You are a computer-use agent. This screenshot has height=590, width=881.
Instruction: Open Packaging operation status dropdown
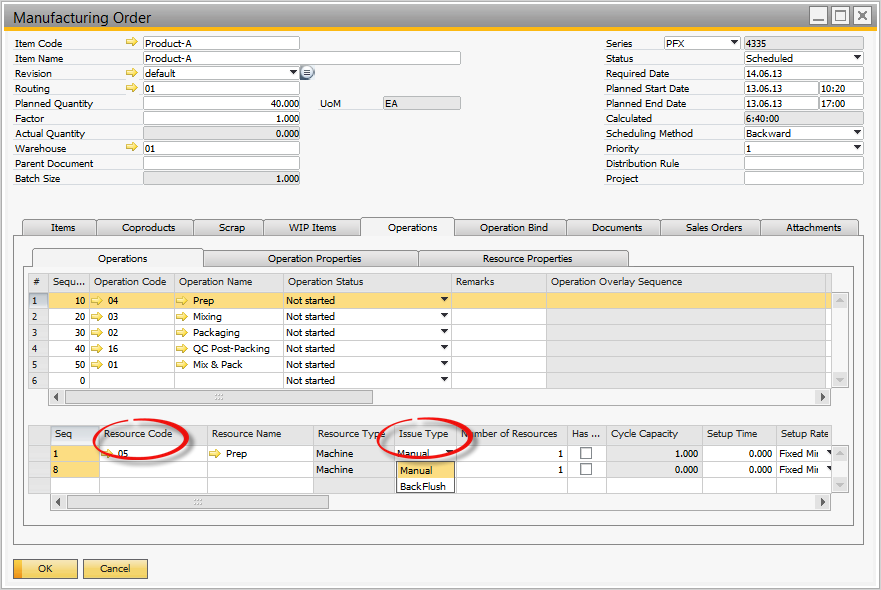pyautogui.click(x=444, y=332)
